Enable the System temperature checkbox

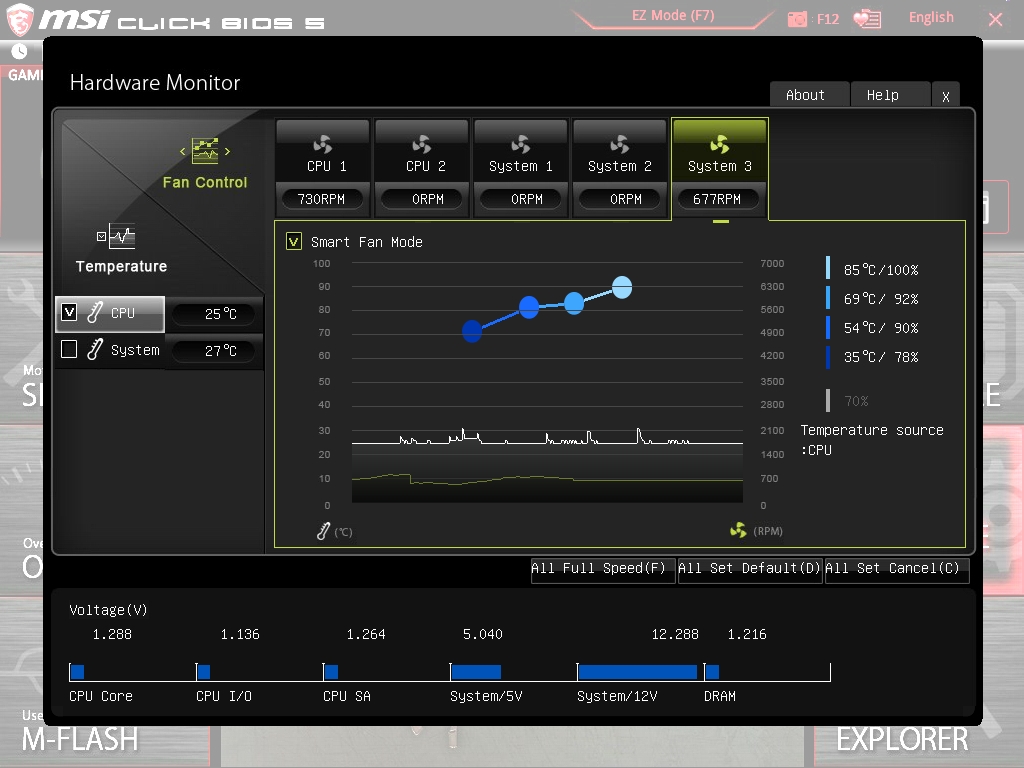pos(69,350)
